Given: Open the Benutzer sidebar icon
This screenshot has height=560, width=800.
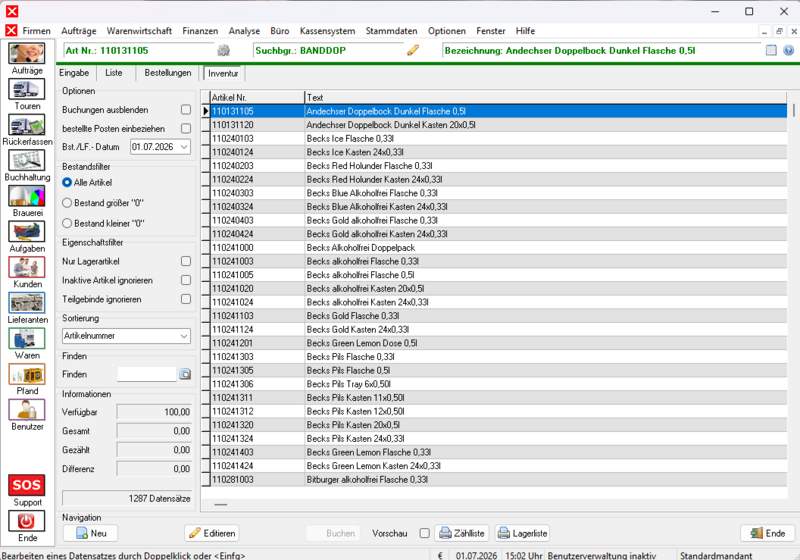Looking at the screenshot, I should [x=27, y=410].
